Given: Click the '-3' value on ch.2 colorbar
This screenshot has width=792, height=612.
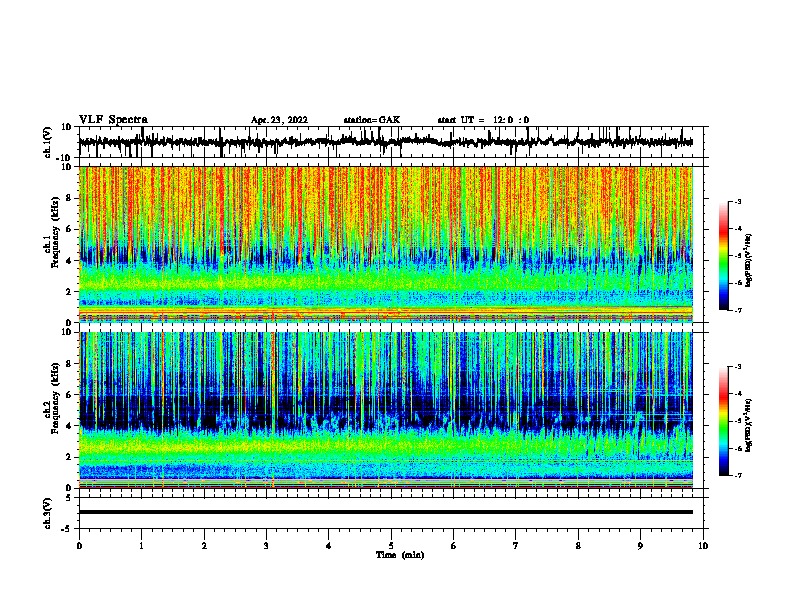Looking at the screenshot, I should 738,367.
